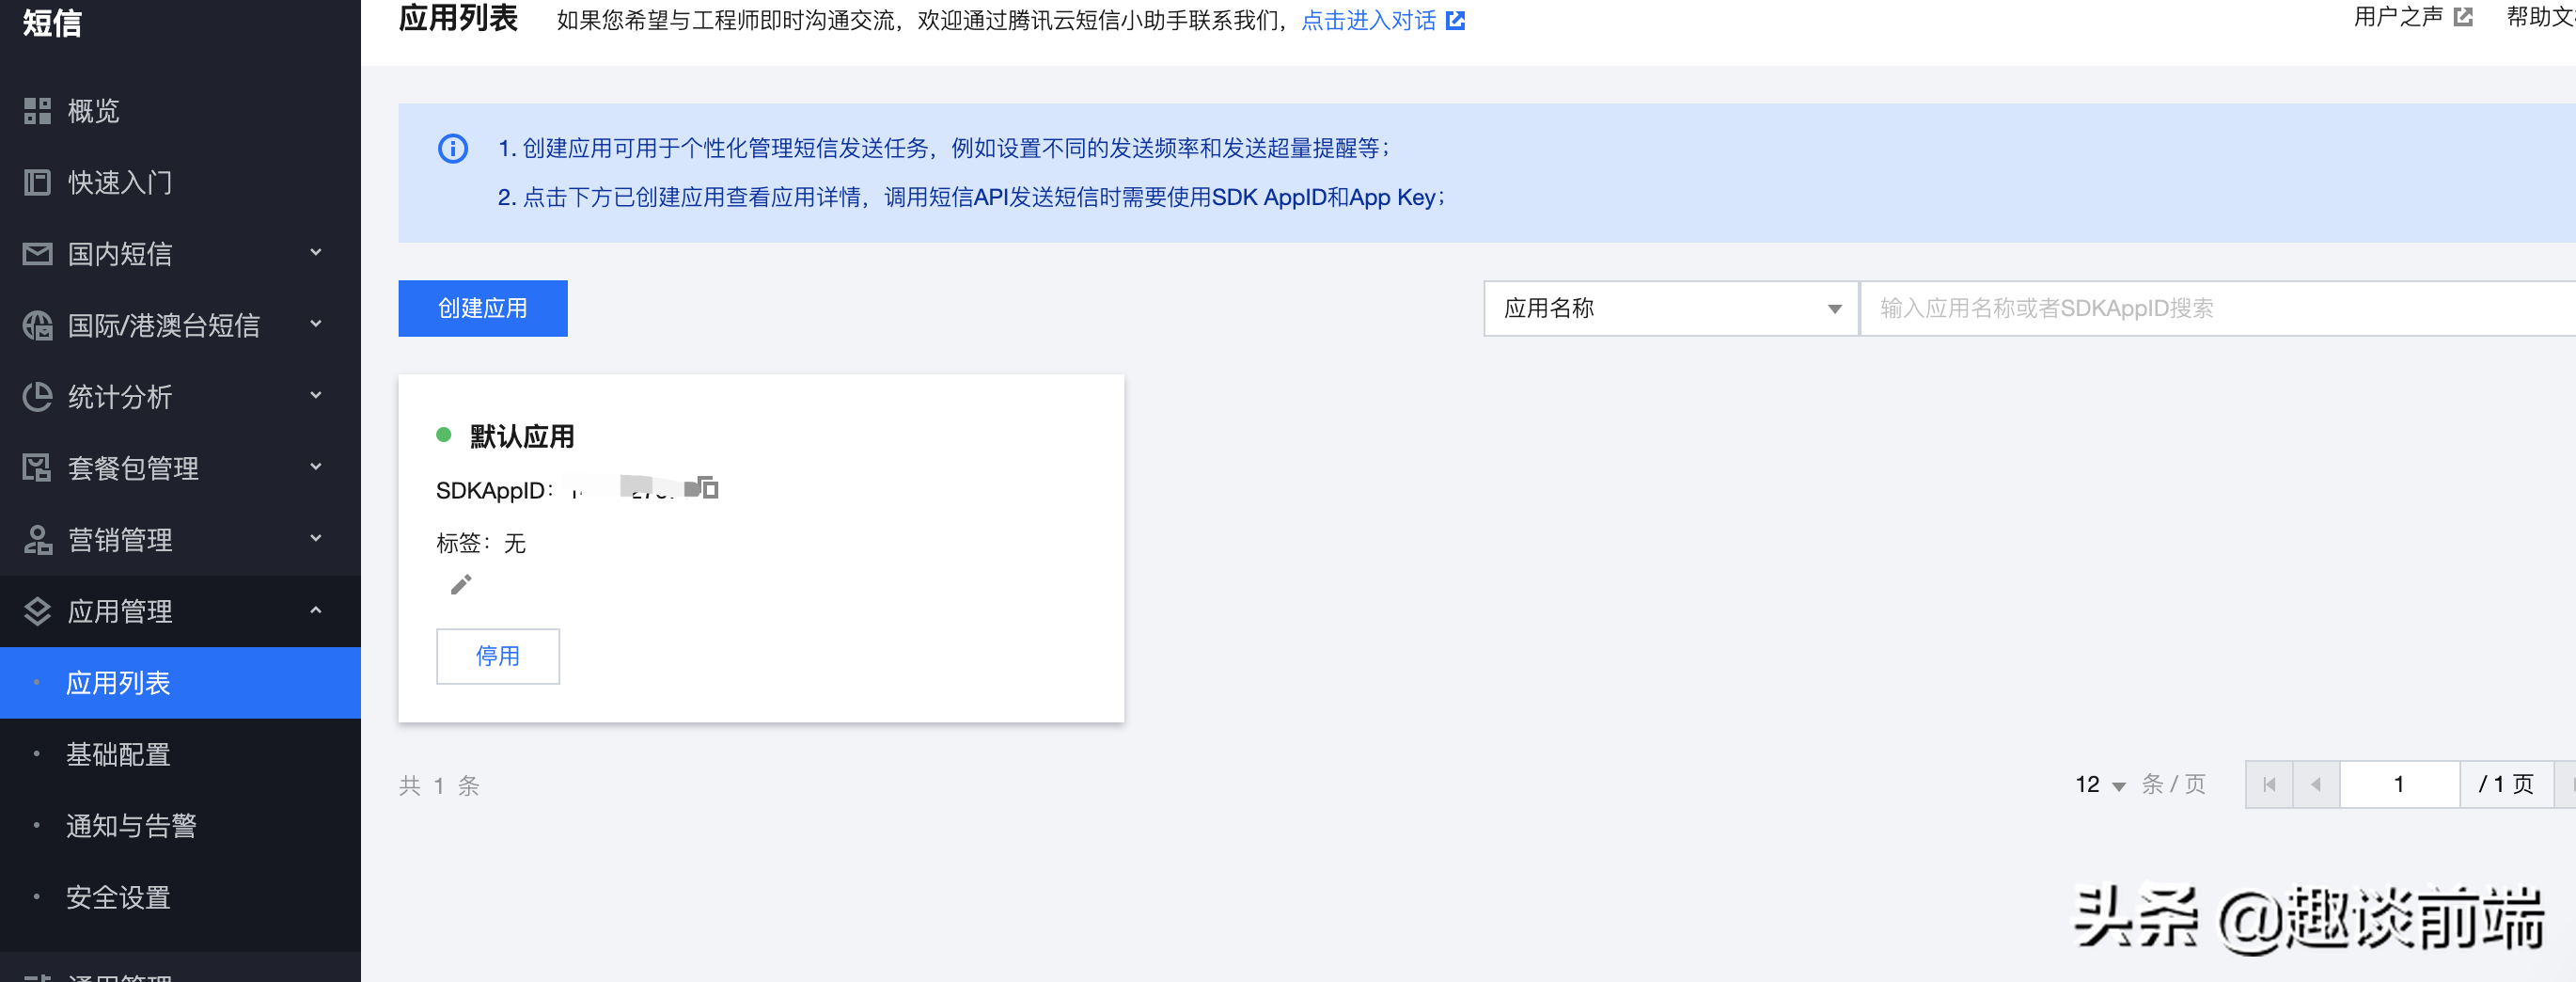Screen dimensions: 2576x982
Task: Copy the SDKAppID with copy icon
Action: click(x=709, y=488)
